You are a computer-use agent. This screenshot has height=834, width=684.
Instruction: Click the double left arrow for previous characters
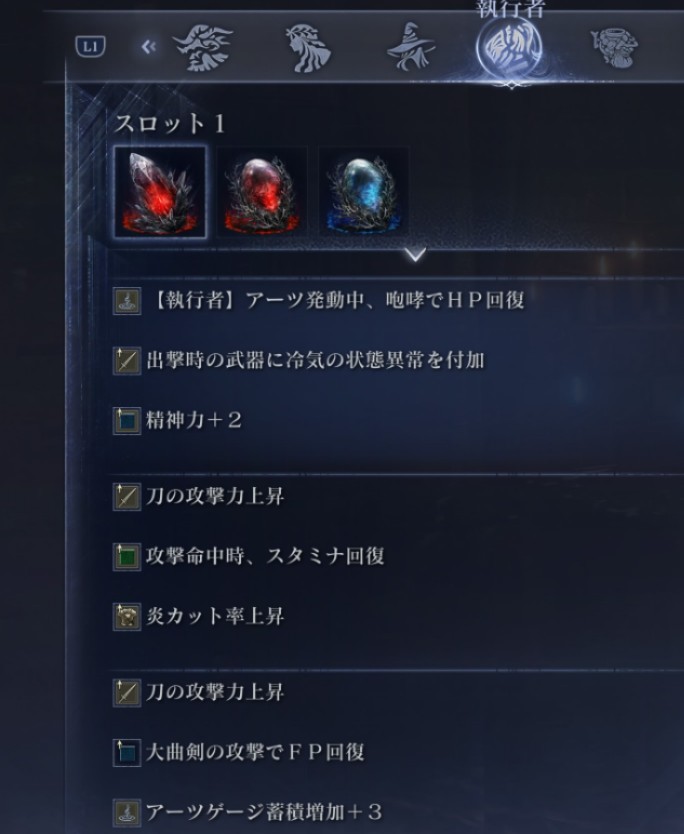pos(148,47)
